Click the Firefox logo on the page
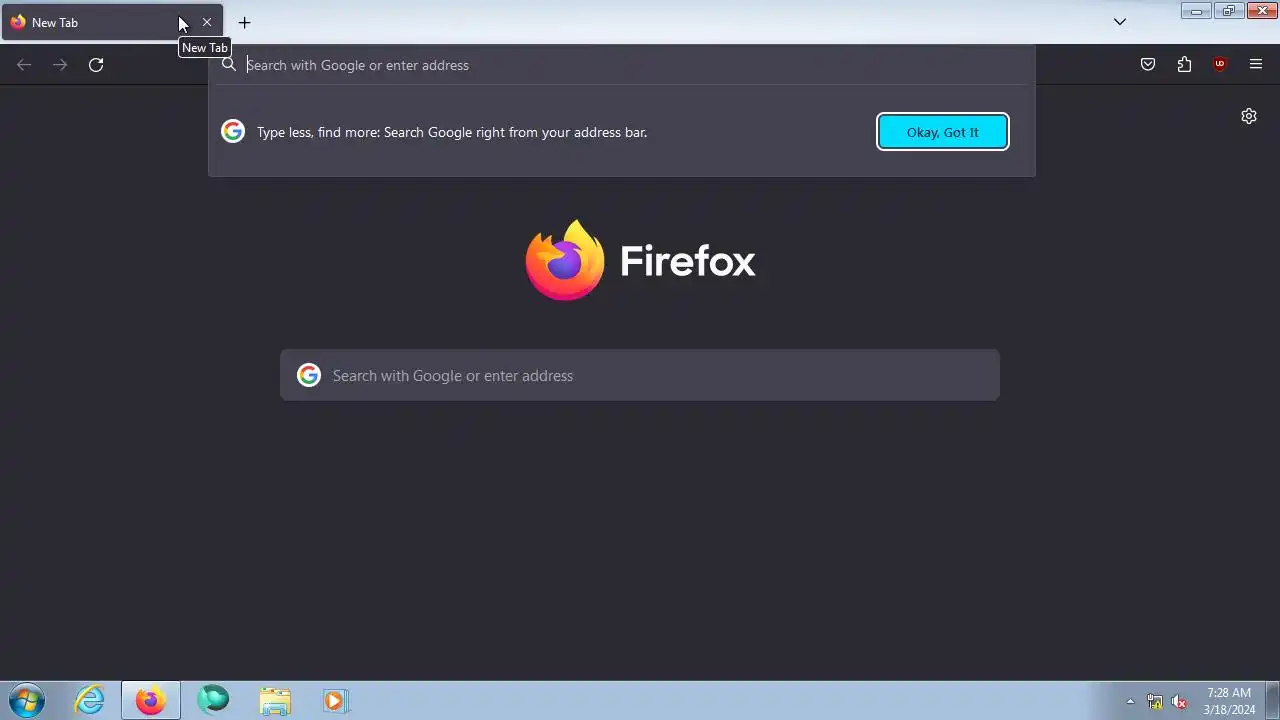This screenshot has width=1280, height=720. pyautogui.click(x=565, y=261)
